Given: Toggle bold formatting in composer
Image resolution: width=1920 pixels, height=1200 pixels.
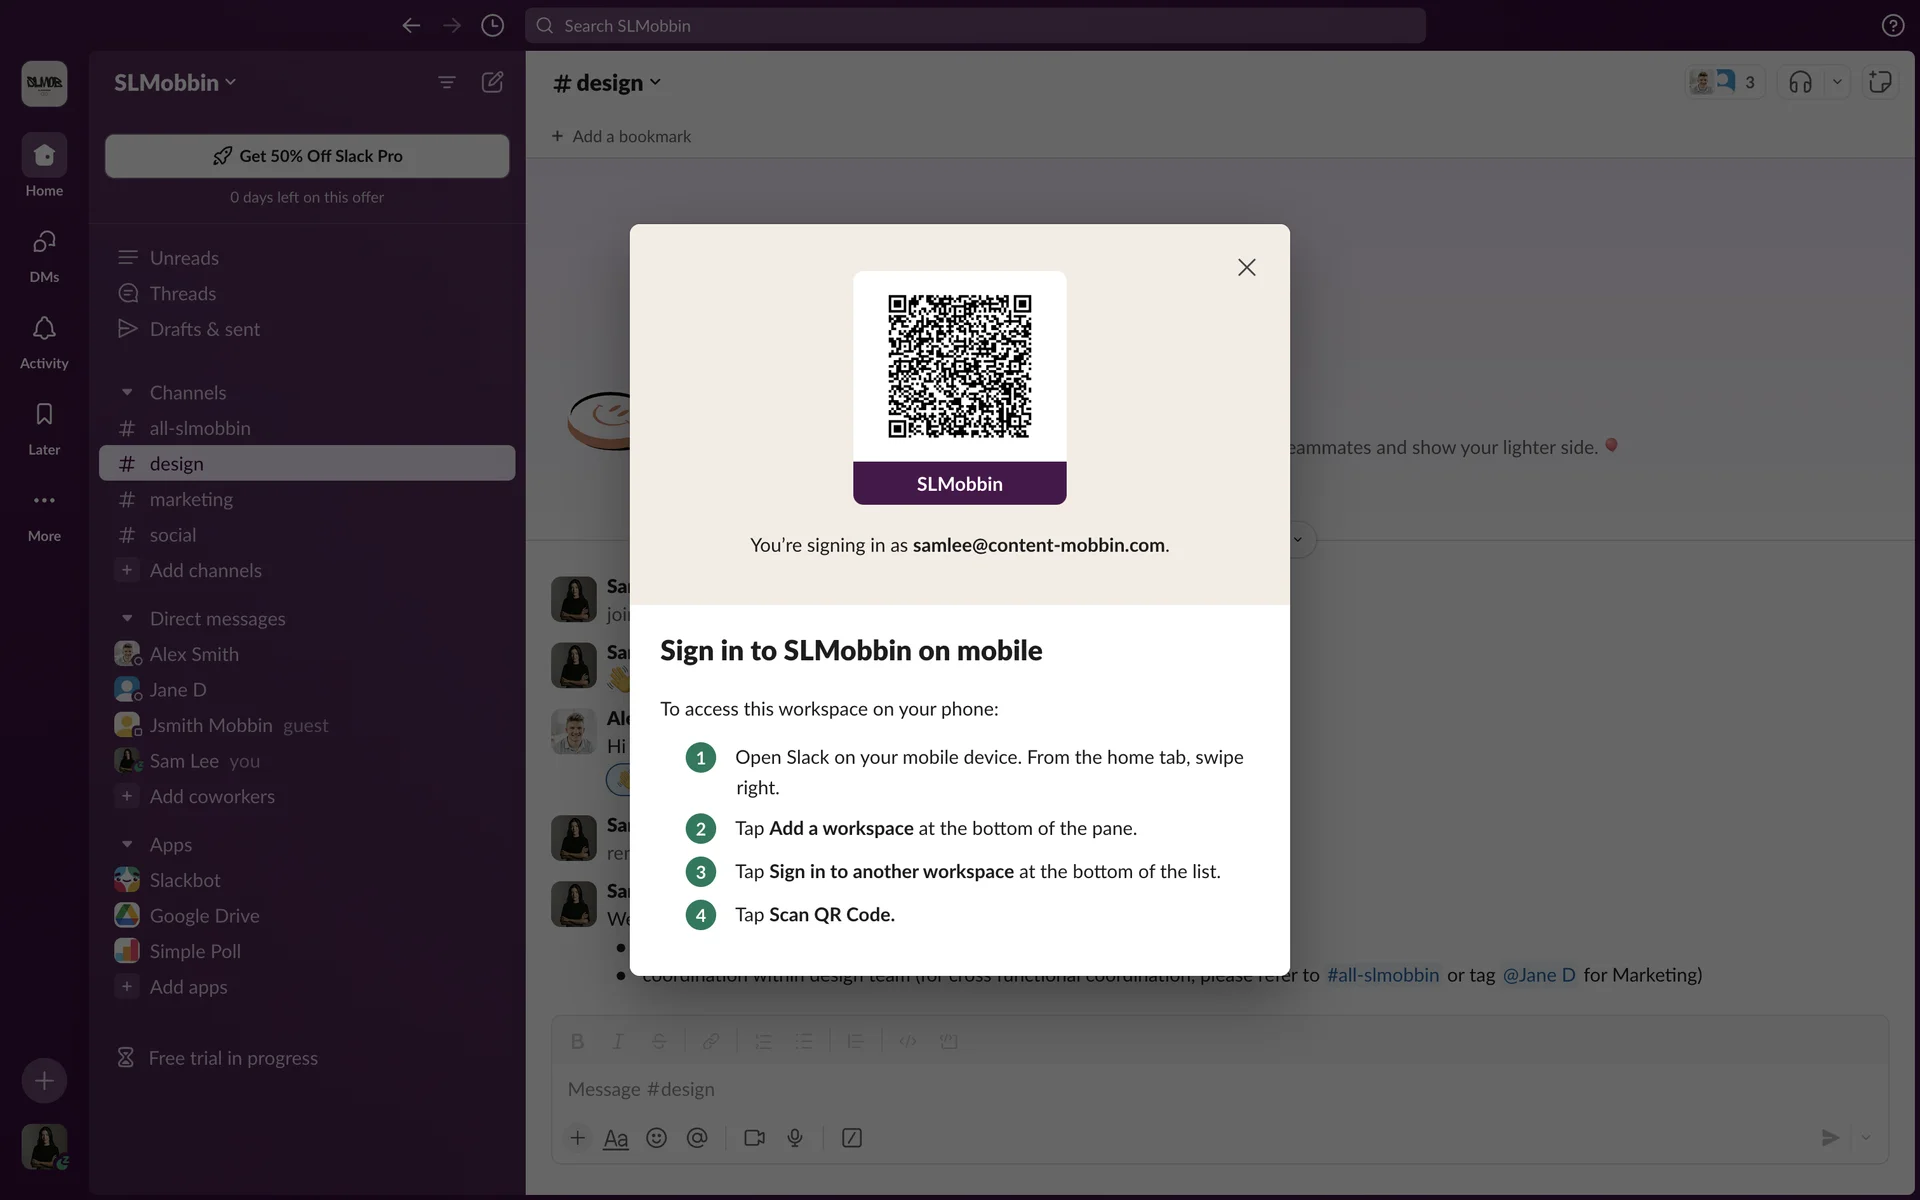Looking at the screenshot, I should (x=577, y=1041).
